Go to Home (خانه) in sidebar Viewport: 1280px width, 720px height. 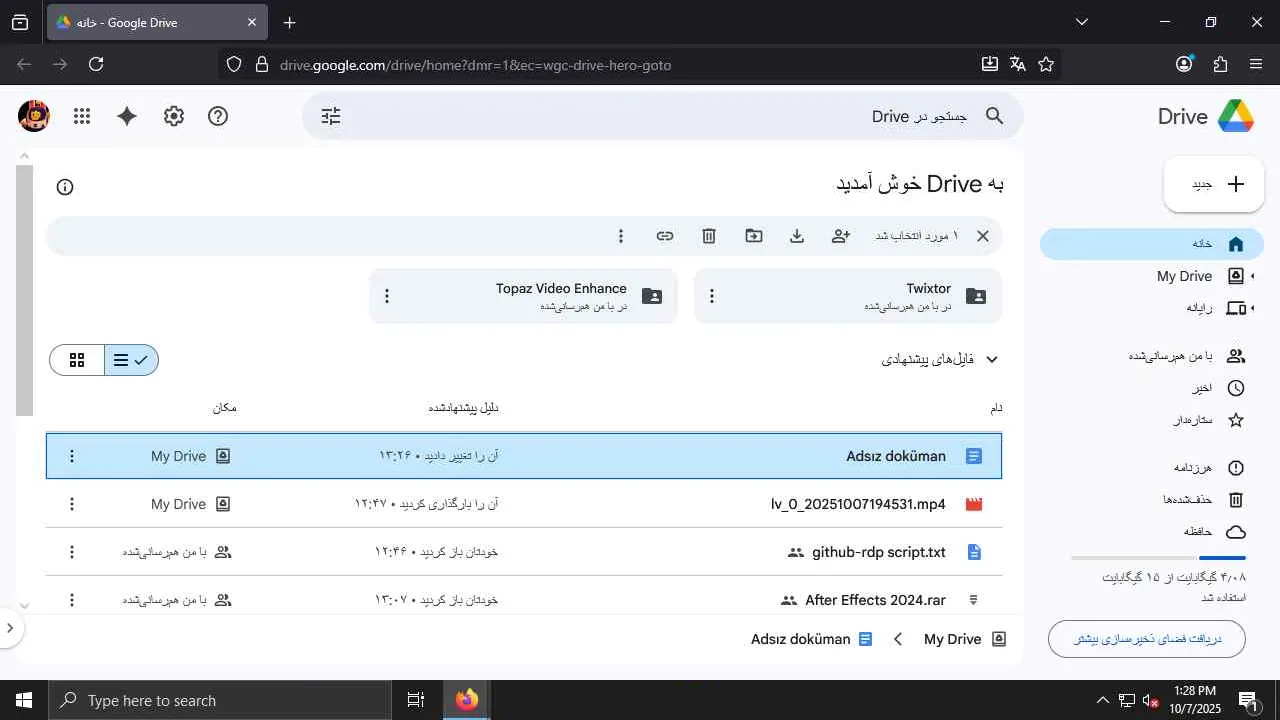pyautogui.click(x=1152, y=244)
